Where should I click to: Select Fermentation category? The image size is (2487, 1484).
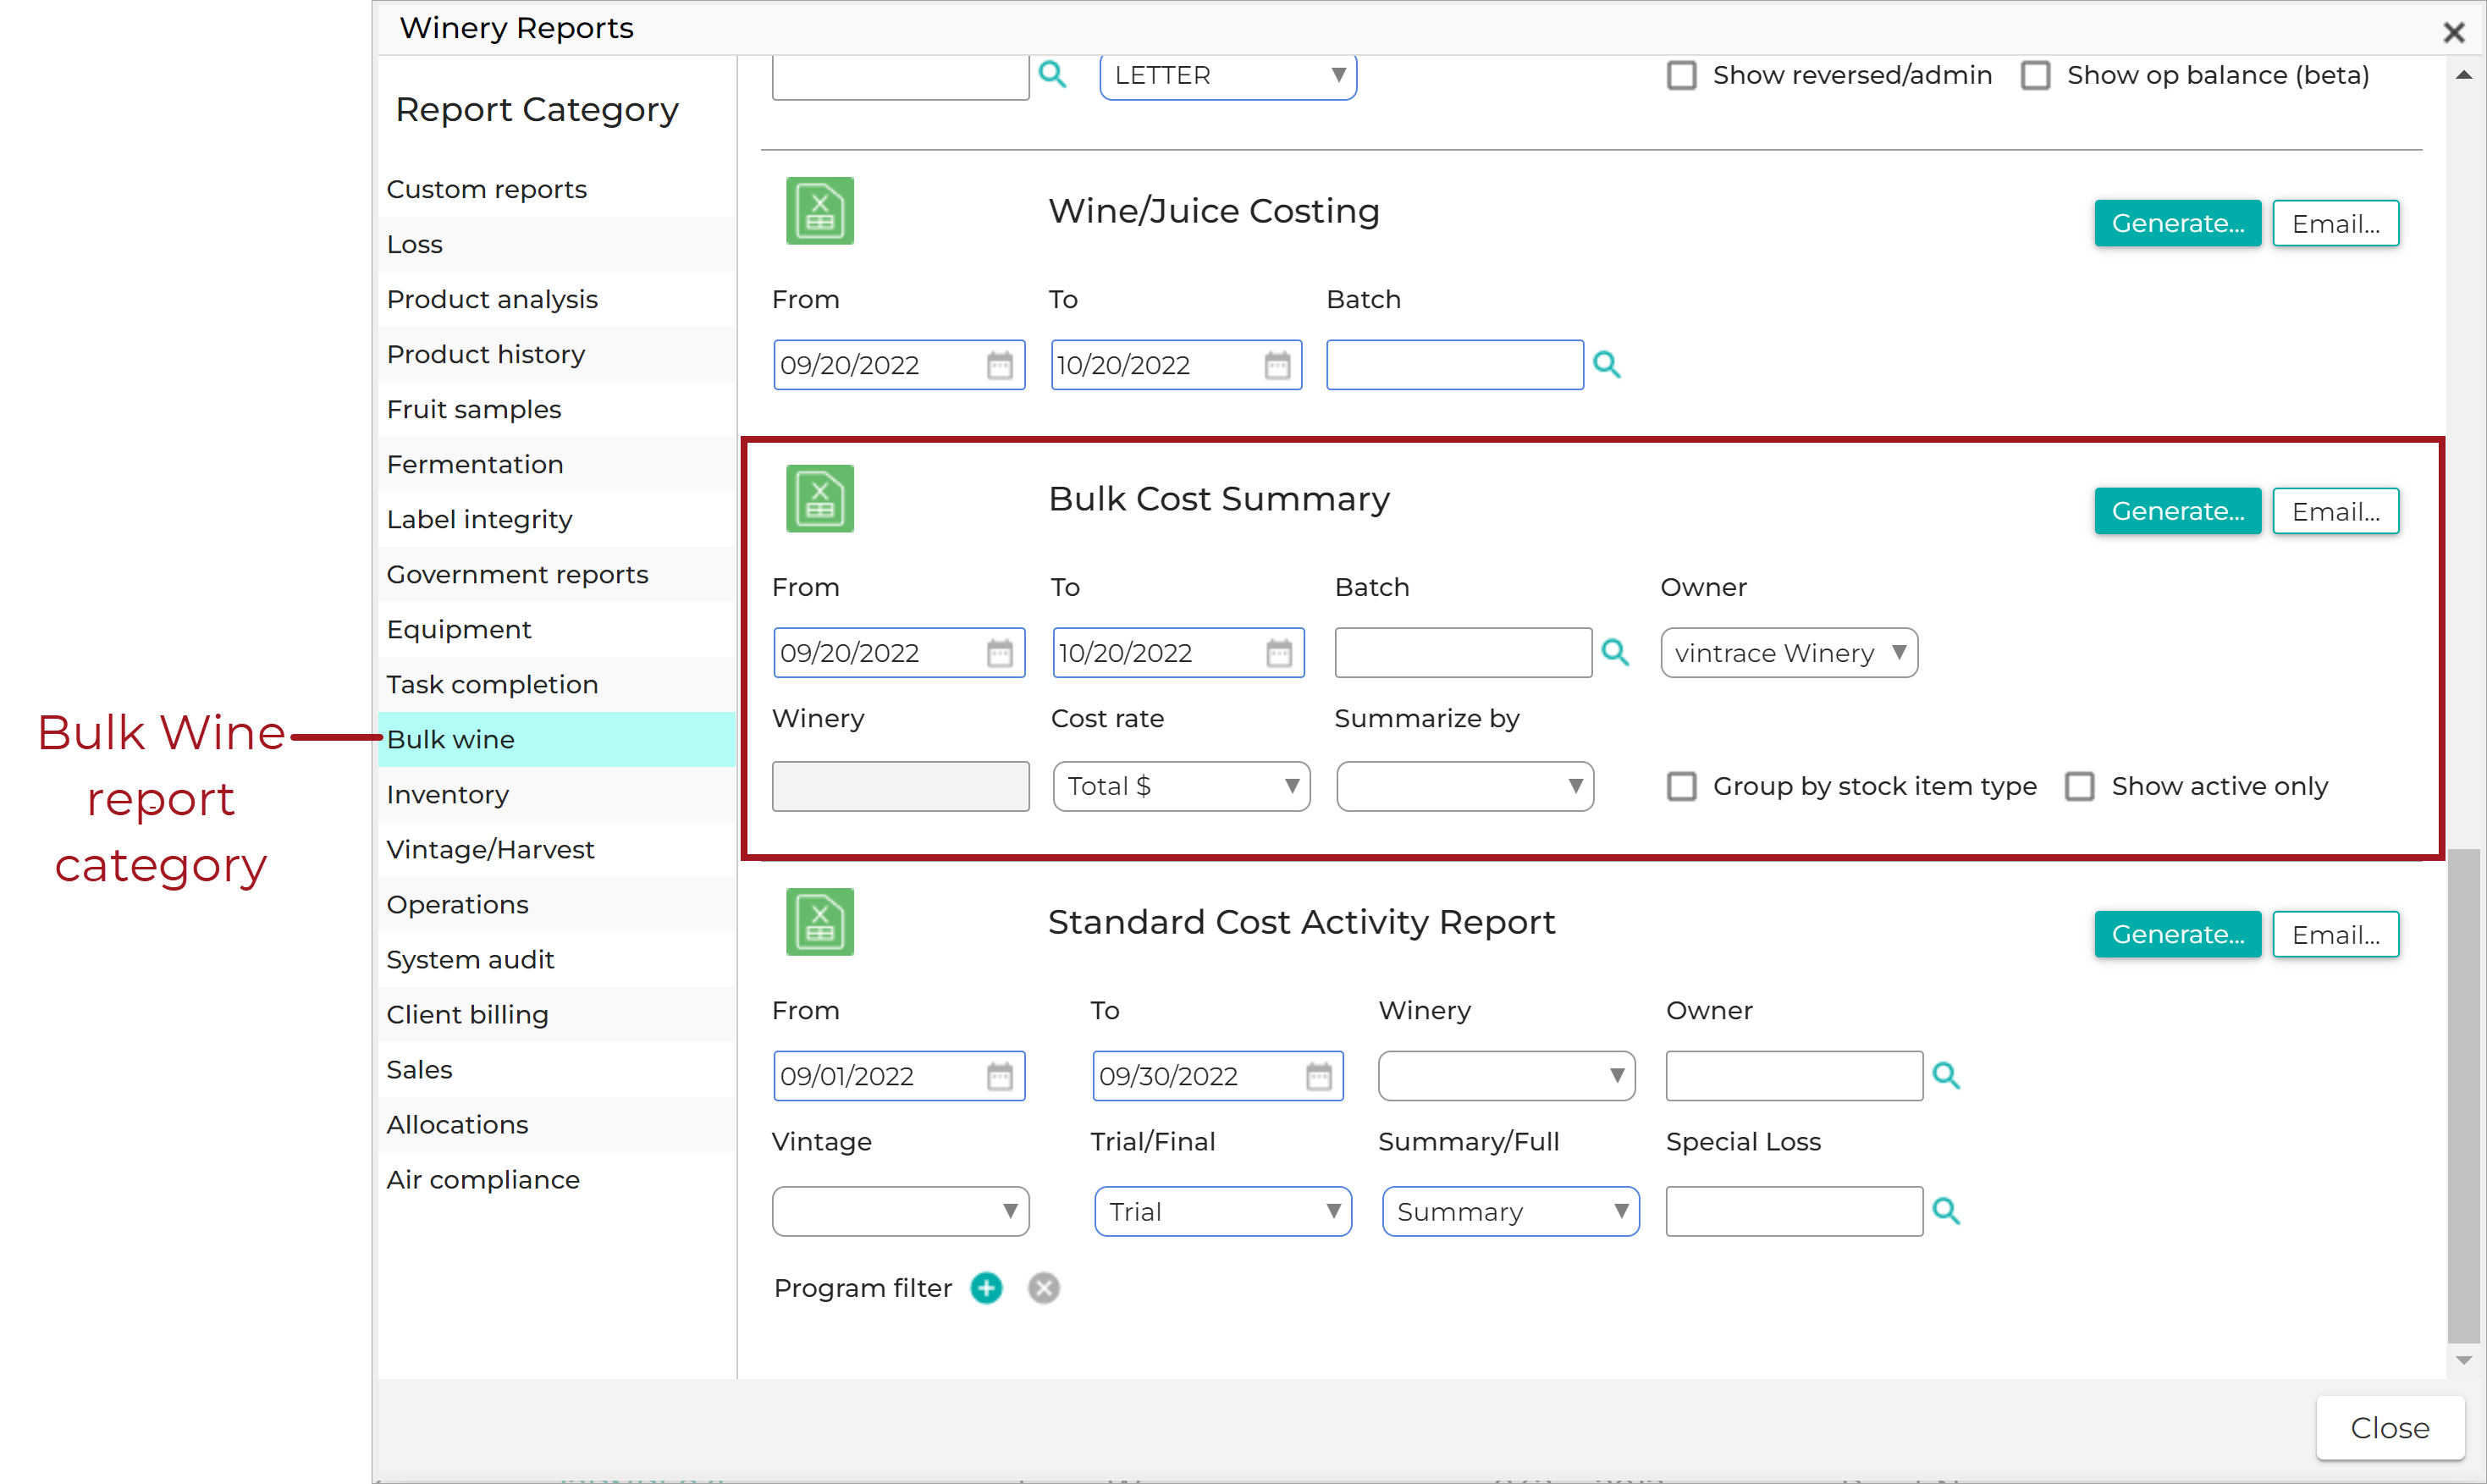[557, 464]
